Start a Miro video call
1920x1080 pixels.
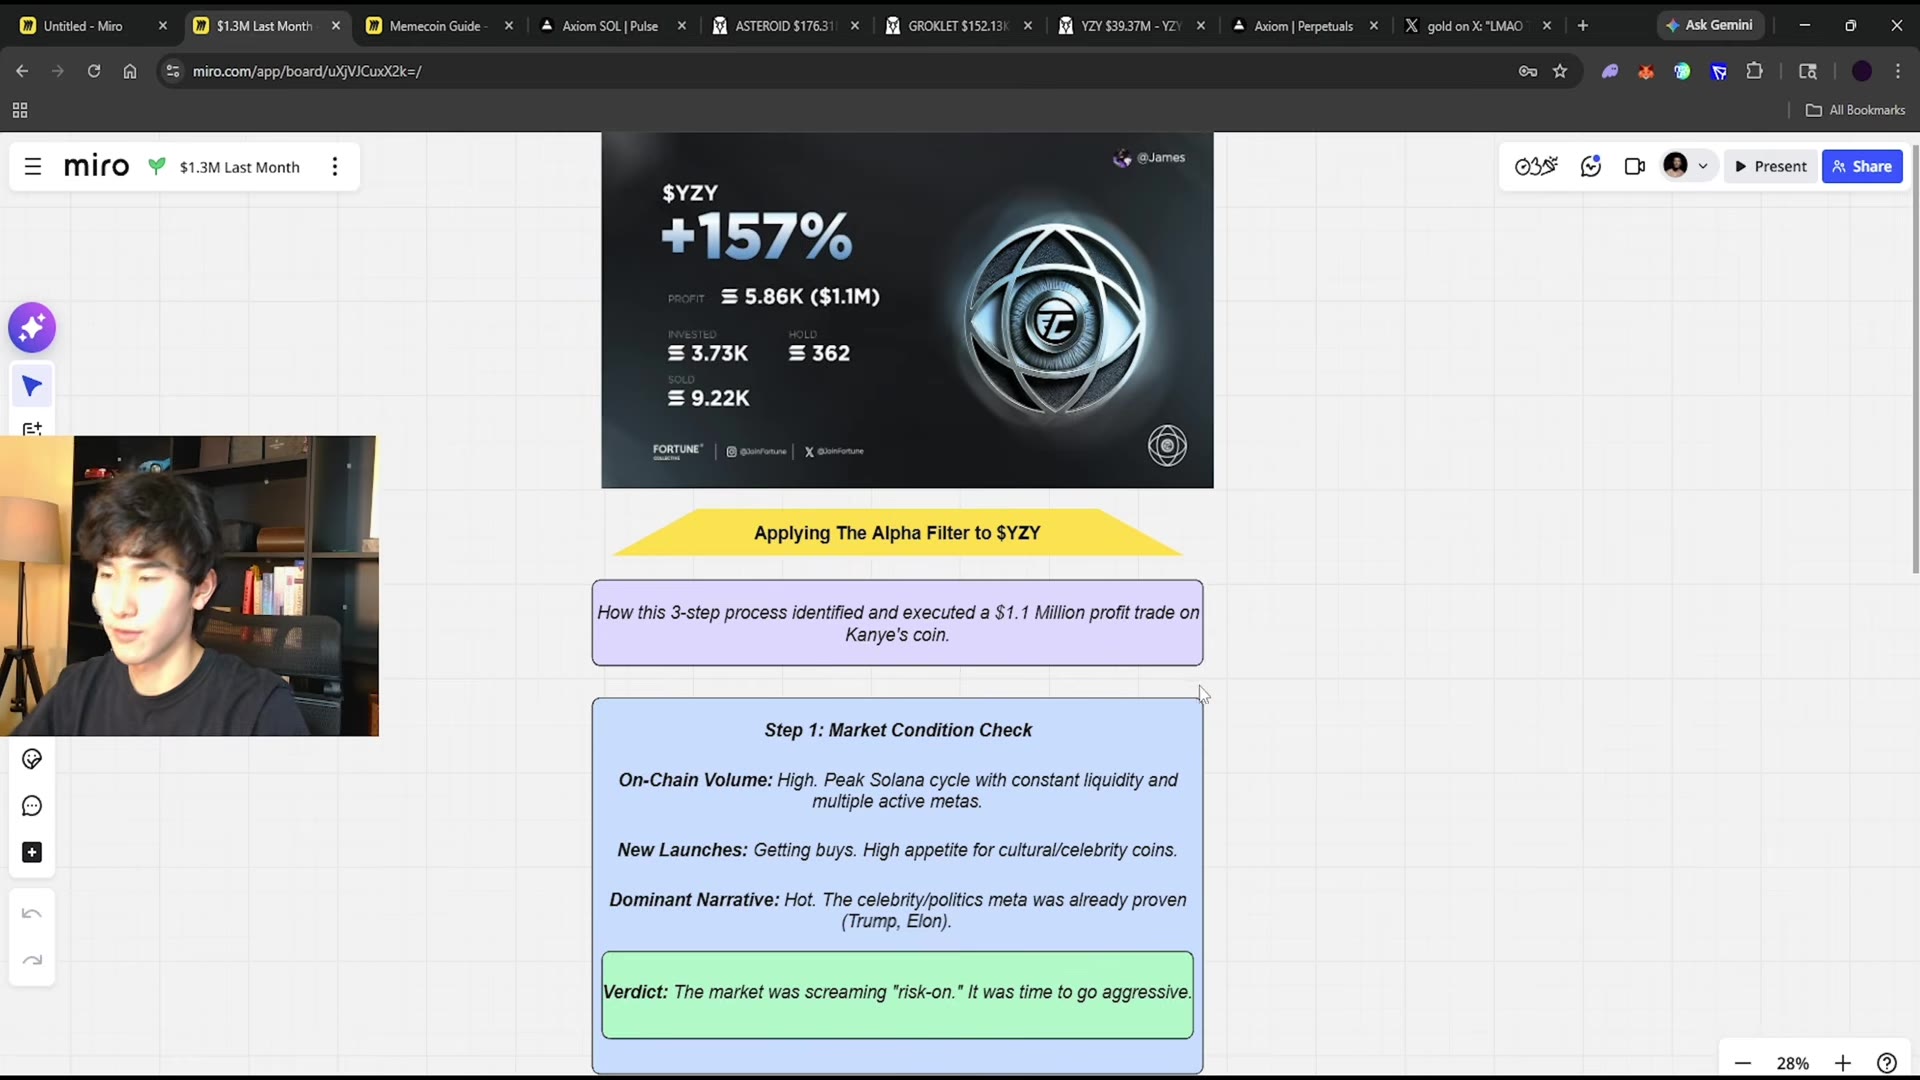pyautogui.click(x=1635, y=166)
